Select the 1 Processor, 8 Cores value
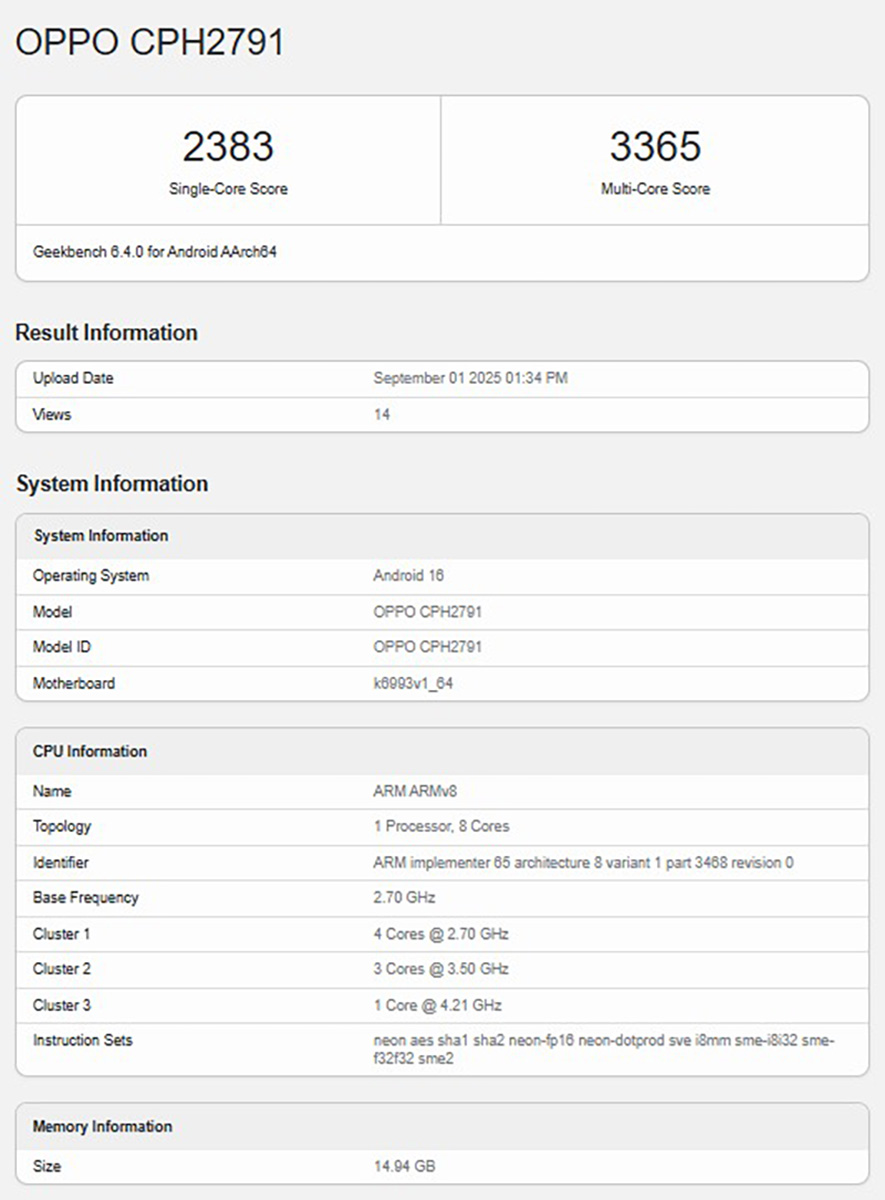 point(441,826)
